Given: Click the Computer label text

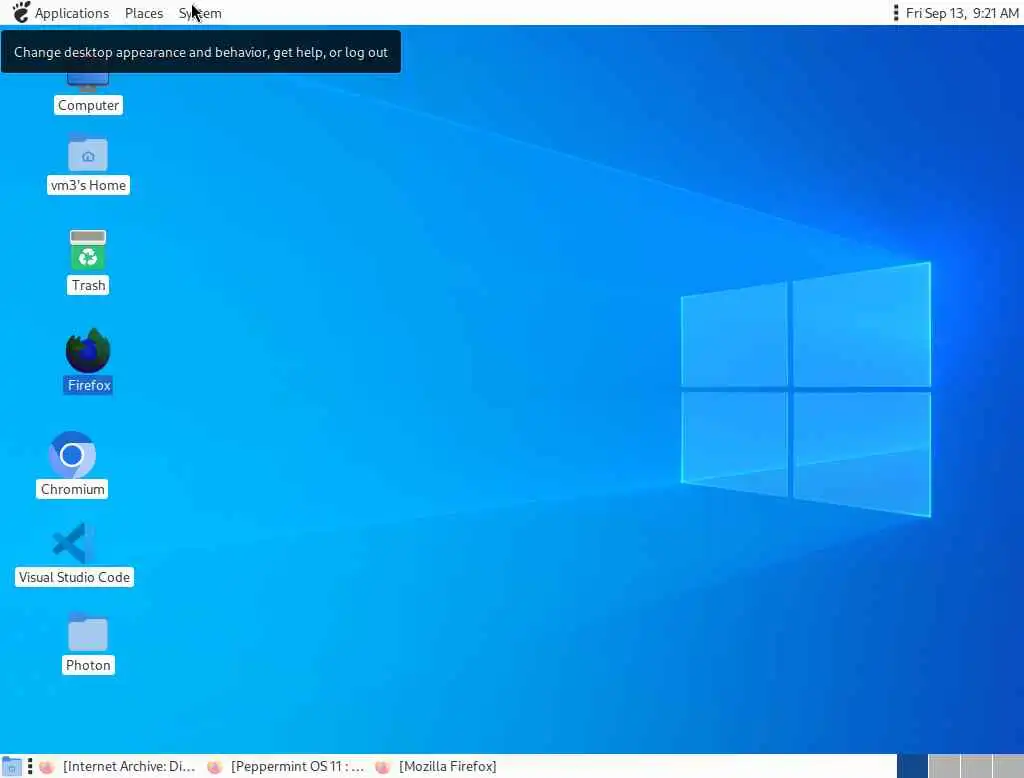Looking at the screenshot, I should (88, 105).
